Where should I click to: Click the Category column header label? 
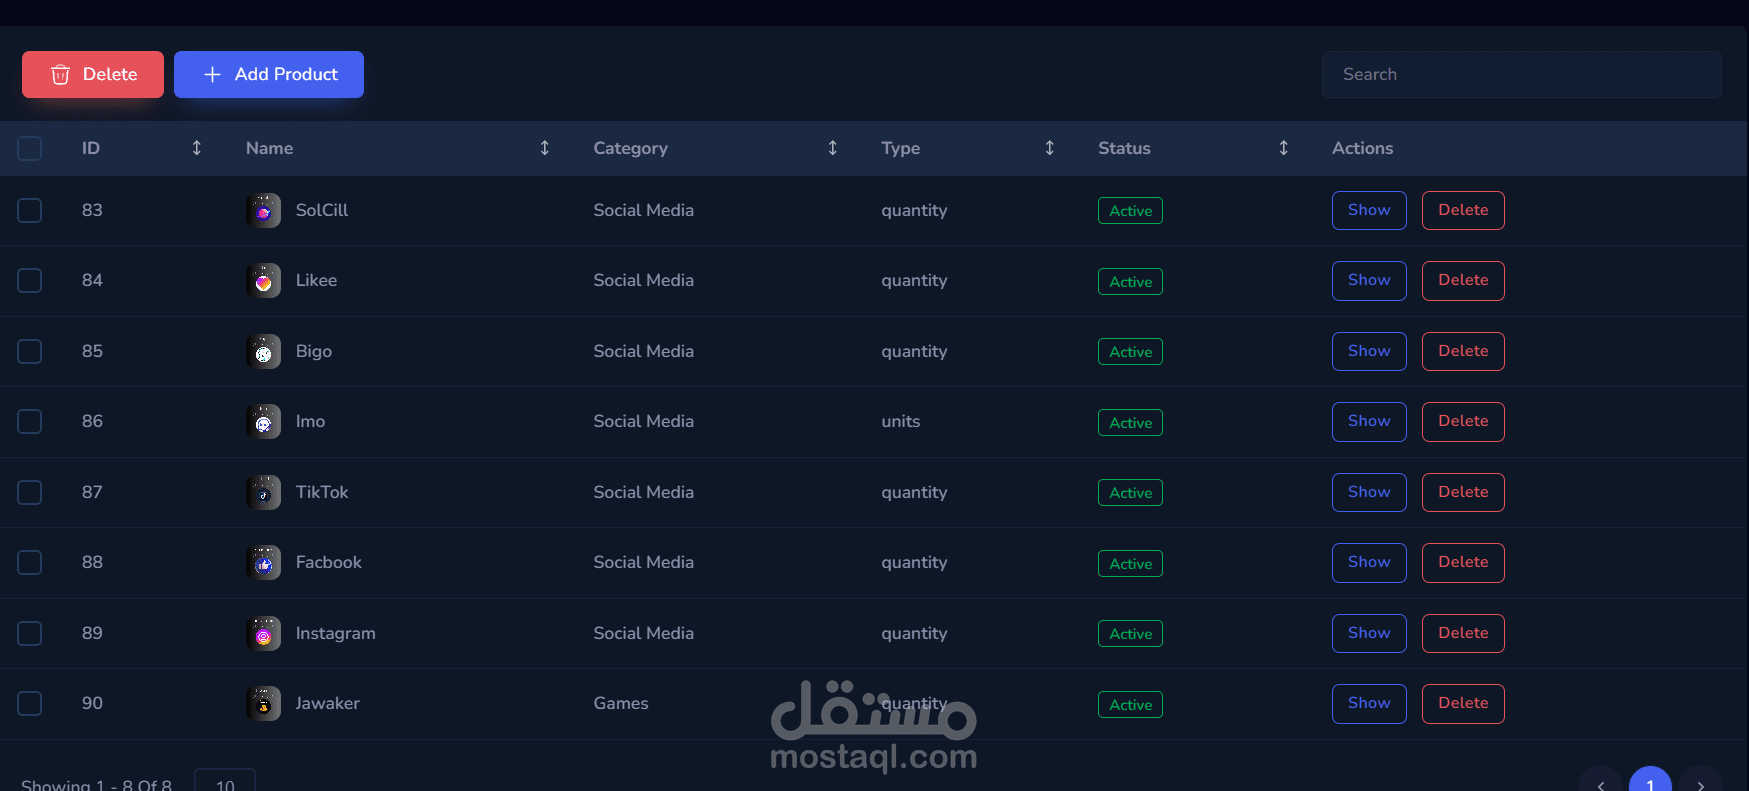click(630, 148)
